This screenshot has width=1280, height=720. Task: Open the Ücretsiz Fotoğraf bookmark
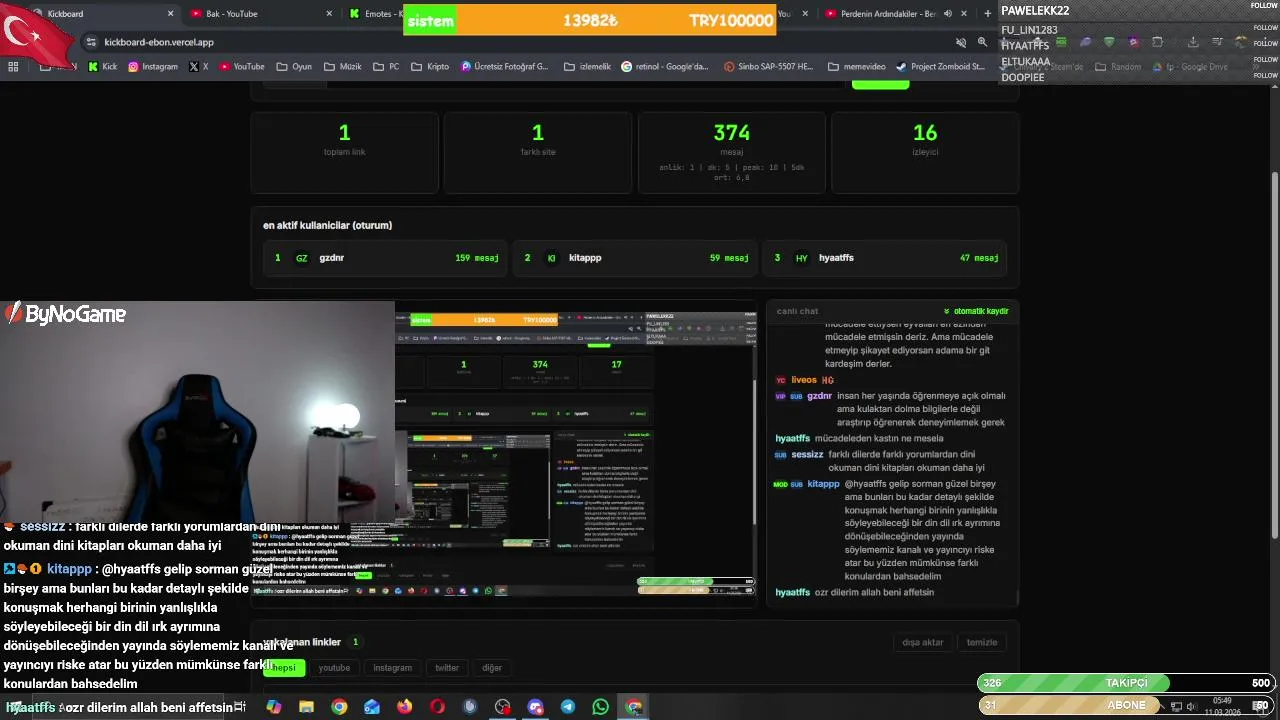[x=505, y=67]
